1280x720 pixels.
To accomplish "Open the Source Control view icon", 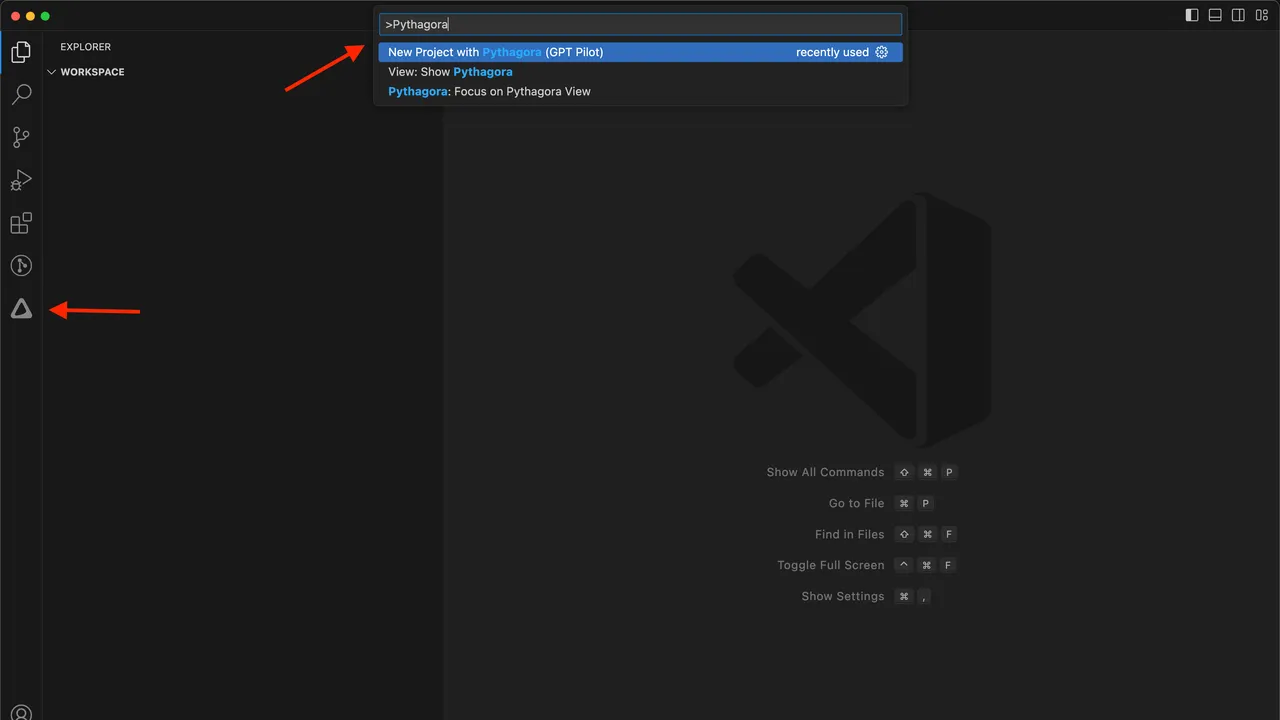I will click(21, 137).
